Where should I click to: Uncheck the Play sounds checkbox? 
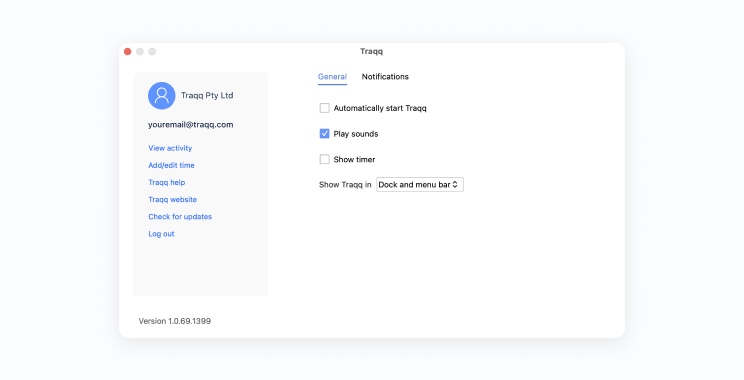coord(325,134)
